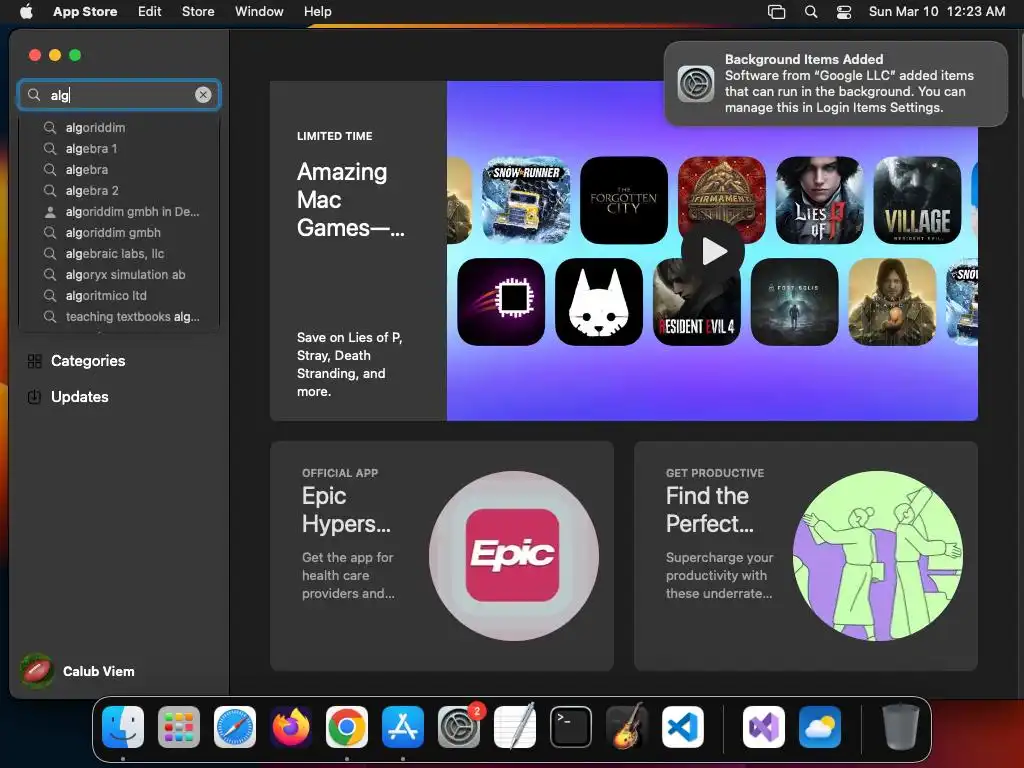The height and width of the screenshot is (768, 1024).
Task: Open the 'Amazing Mac Games' story headline
Action: tap(351, 200)
